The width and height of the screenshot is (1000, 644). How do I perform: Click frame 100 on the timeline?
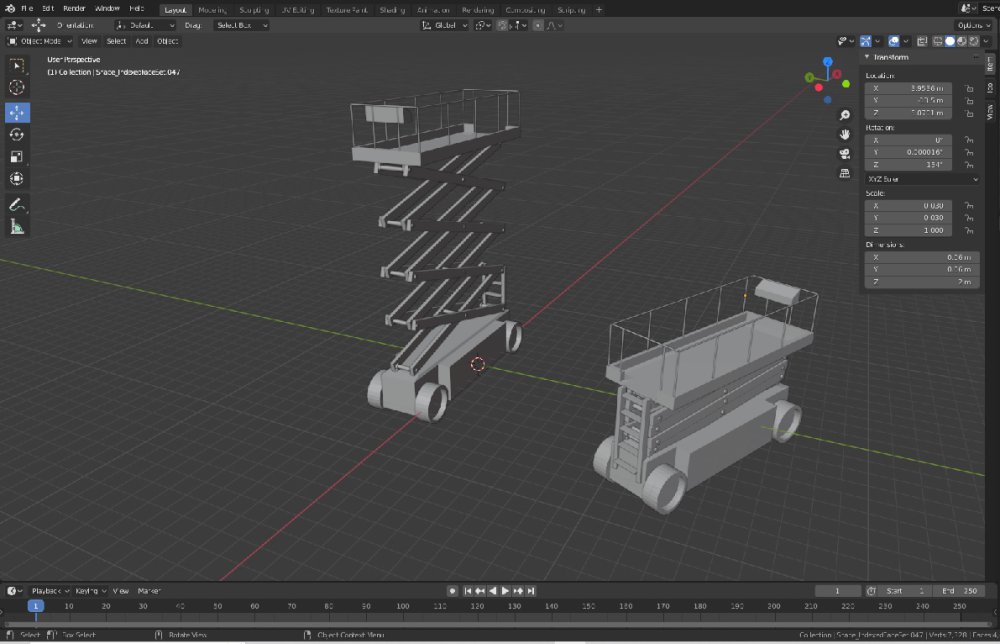point(402,606)
